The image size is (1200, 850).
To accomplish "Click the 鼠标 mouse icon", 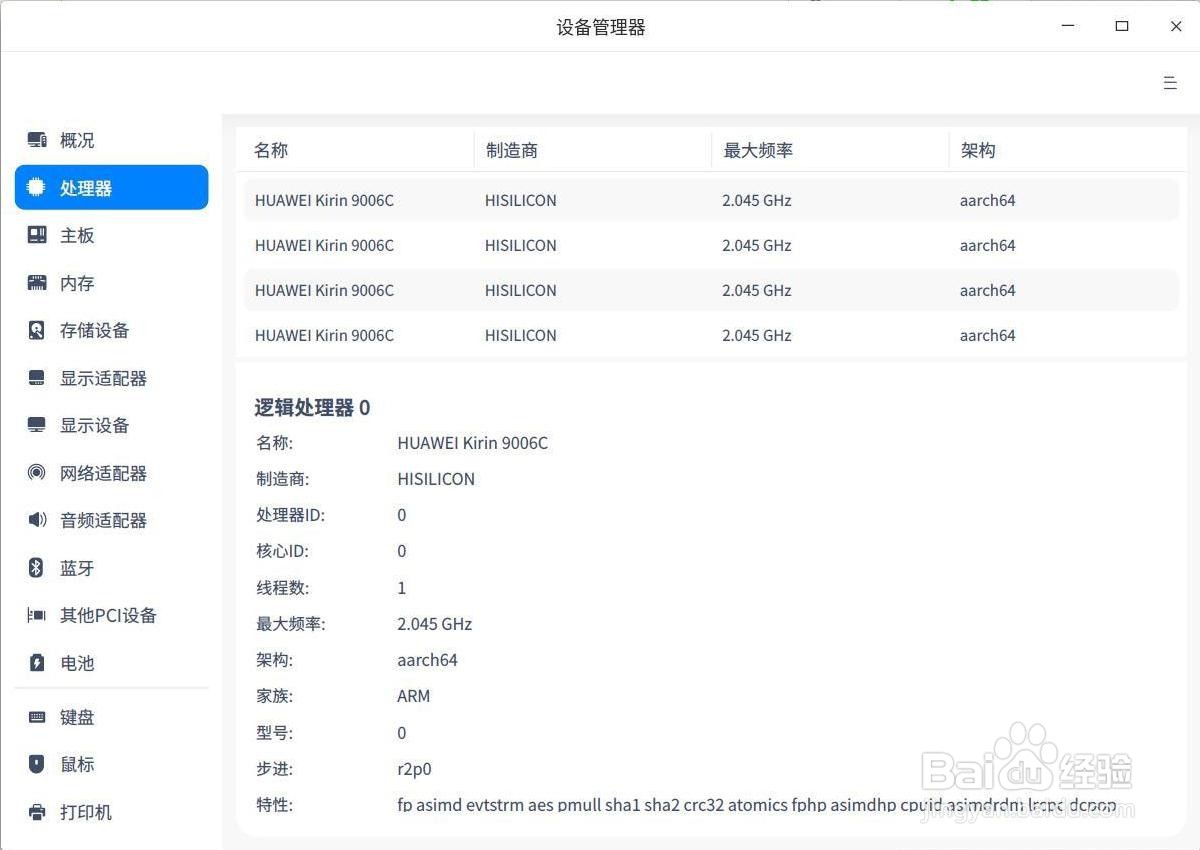I will (37, 764).
